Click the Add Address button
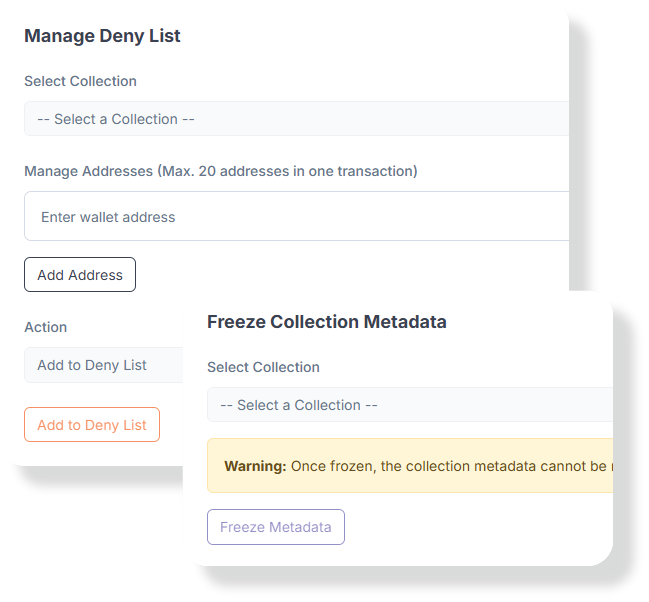 80,275
